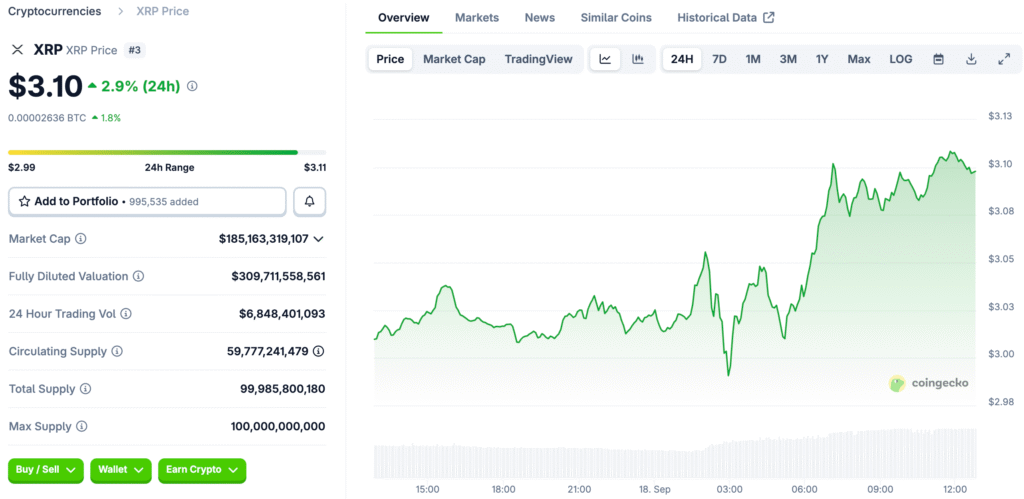Set chart range to 1Y
The height and width of the screenshot is (499, 1024).
[822, 59]
